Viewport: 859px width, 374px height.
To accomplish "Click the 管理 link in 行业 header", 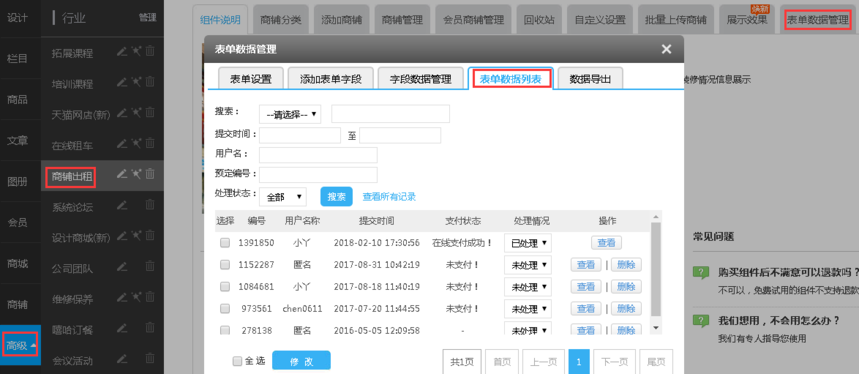I will pyautogui.click(x=147, y=18).
